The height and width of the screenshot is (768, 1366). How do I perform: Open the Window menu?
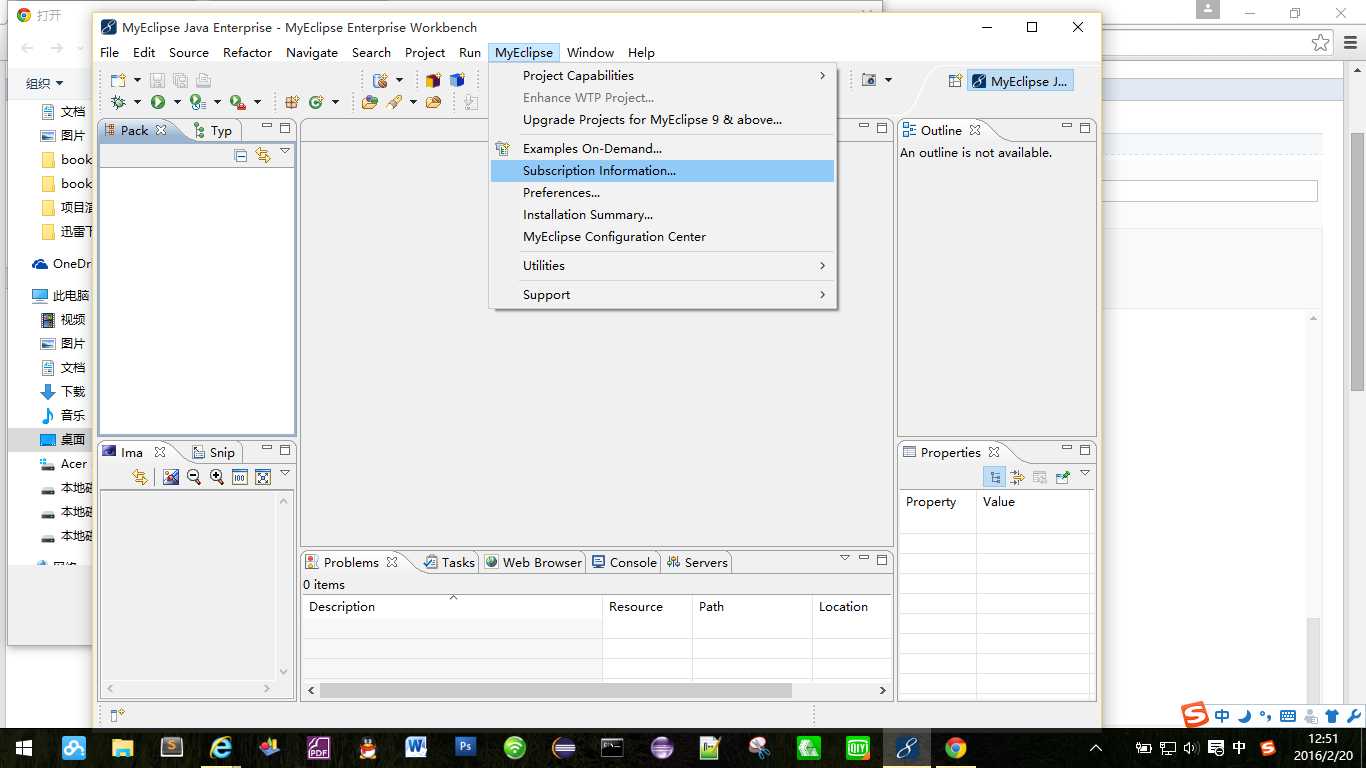pyautogui.click(x=590, y=52)
